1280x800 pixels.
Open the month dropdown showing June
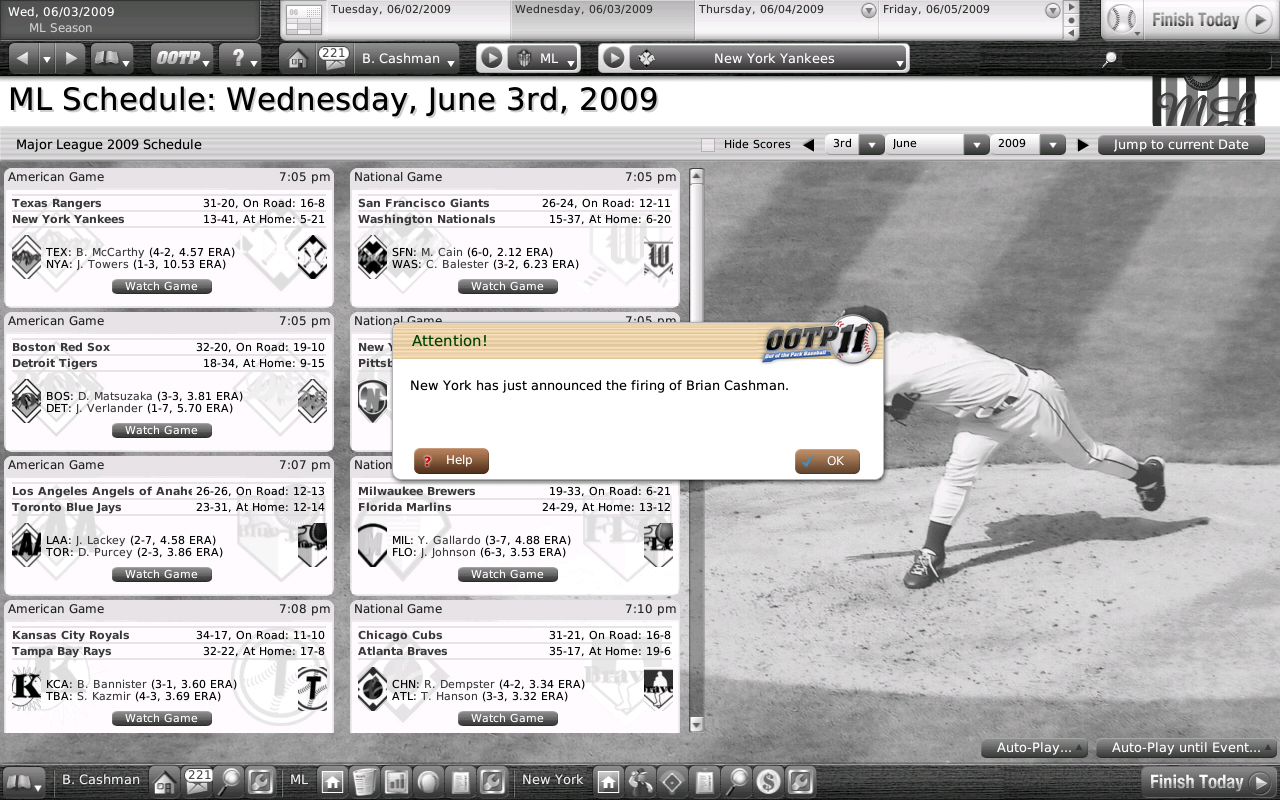tap(939, 144)
